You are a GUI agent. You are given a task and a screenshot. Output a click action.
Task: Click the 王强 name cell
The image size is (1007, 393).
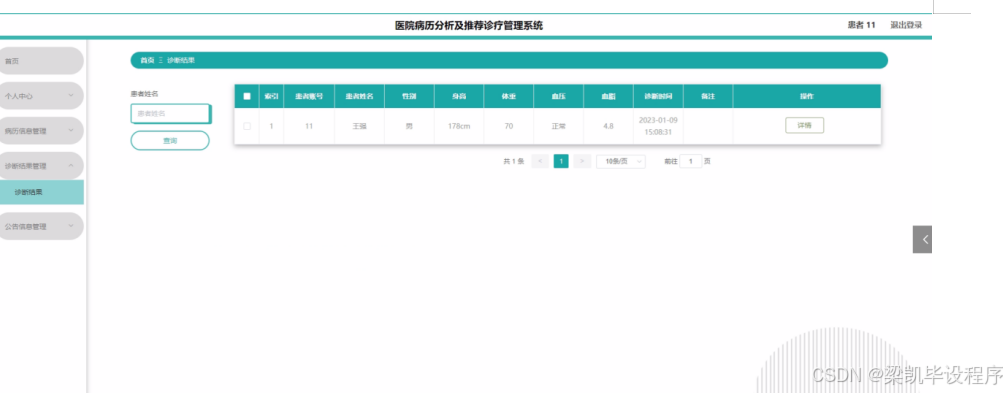pyautogui.click(x=359, y=126)
